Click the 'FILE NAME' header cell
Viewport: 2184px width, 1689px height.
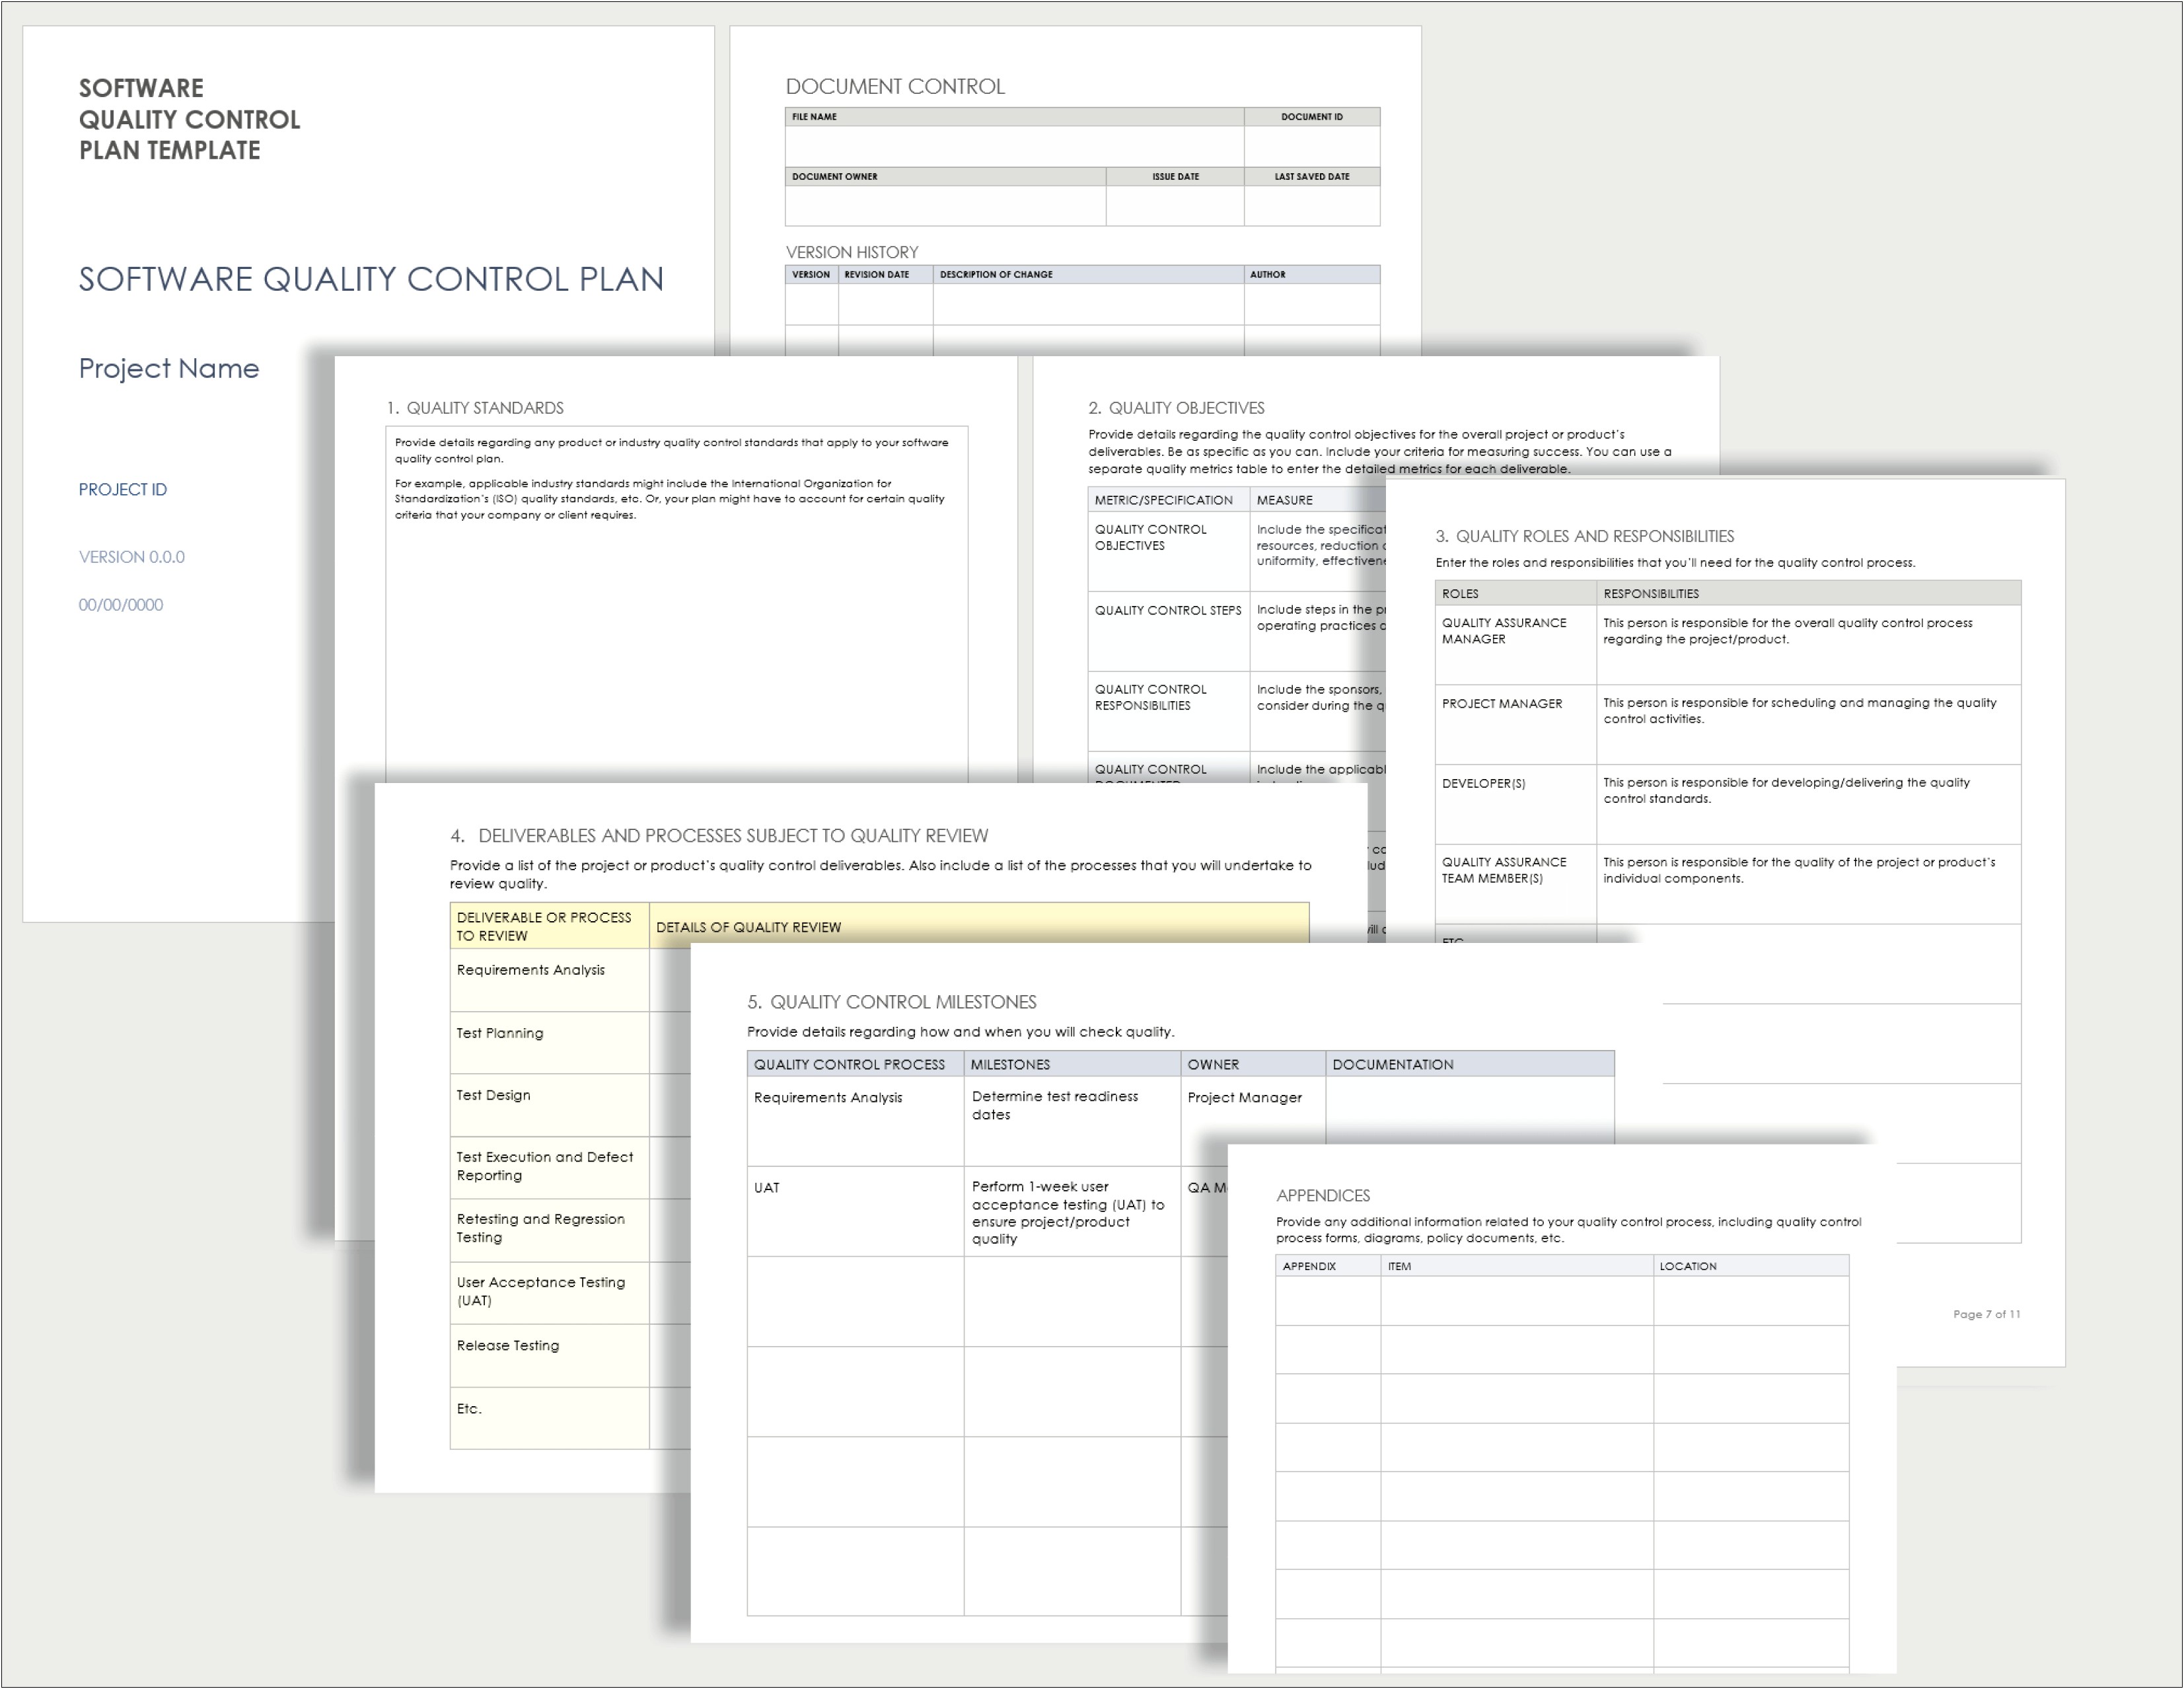[1014, 117]
